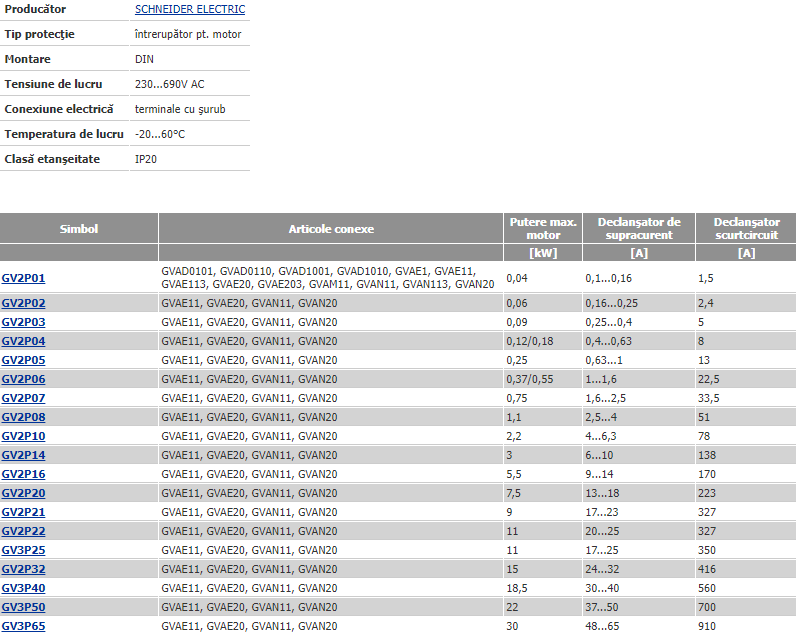Open the SCHNEIDER ELECTRIC manufacturer link
Image resolution: width=796 pixels, height=633 pixels.
point(190,9)
